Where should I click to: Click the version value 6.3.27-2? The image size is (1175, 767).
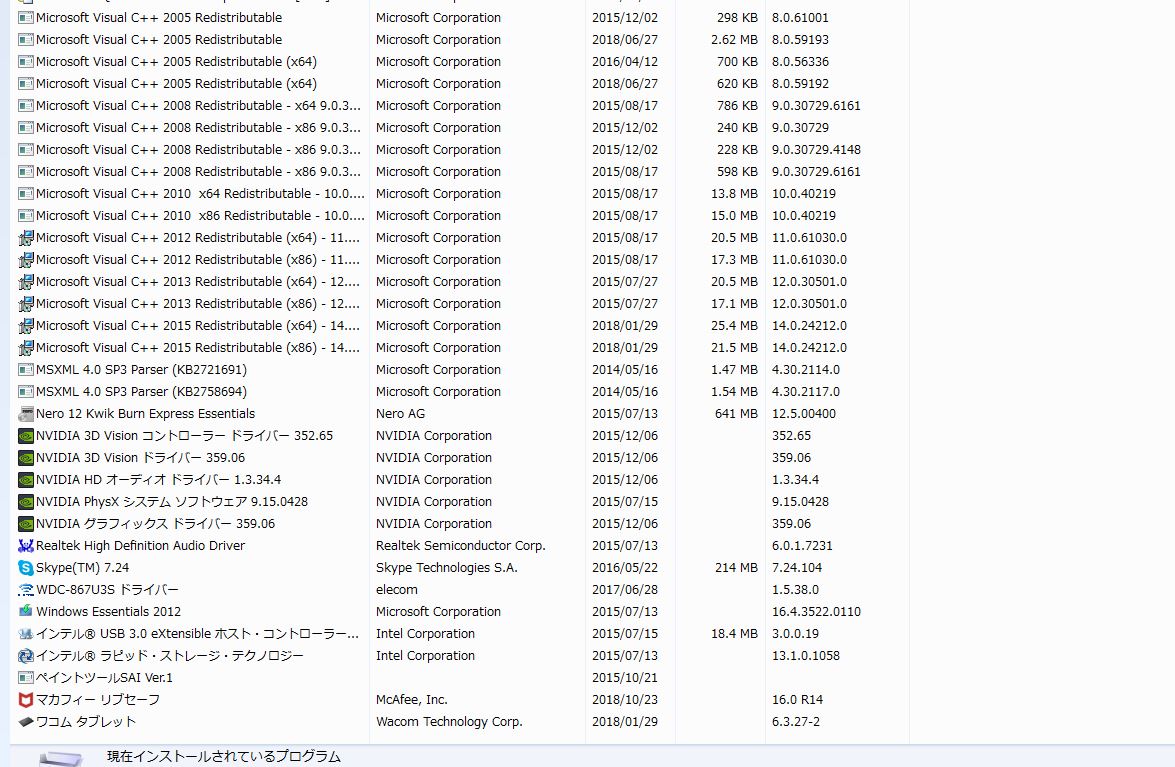[796, 722]
